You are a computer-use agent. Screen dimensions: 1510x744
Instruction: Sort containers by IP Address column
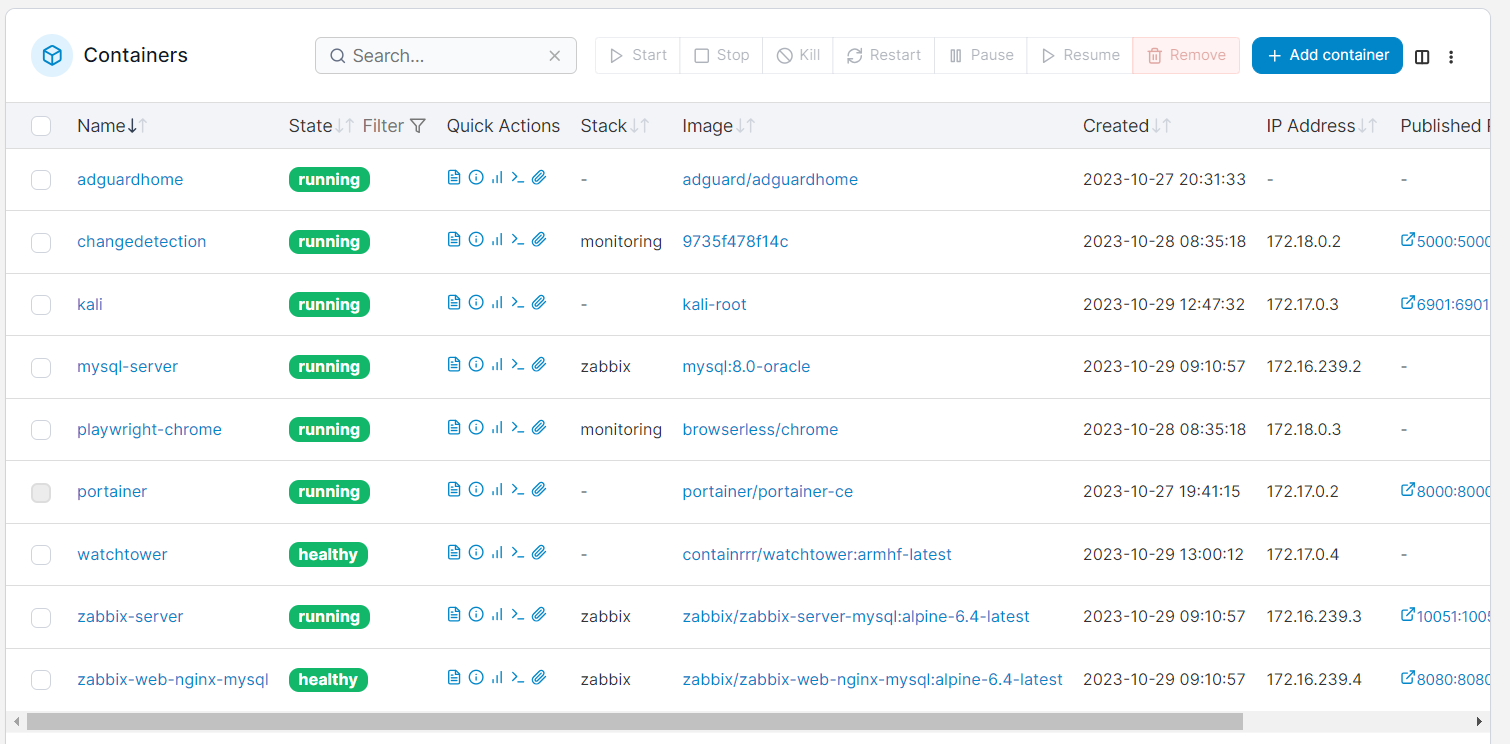click(1322, 126)
